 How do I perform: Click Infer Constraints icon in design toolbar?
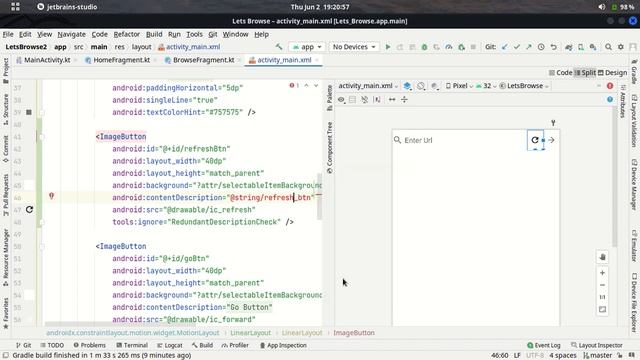click(377, 99)
